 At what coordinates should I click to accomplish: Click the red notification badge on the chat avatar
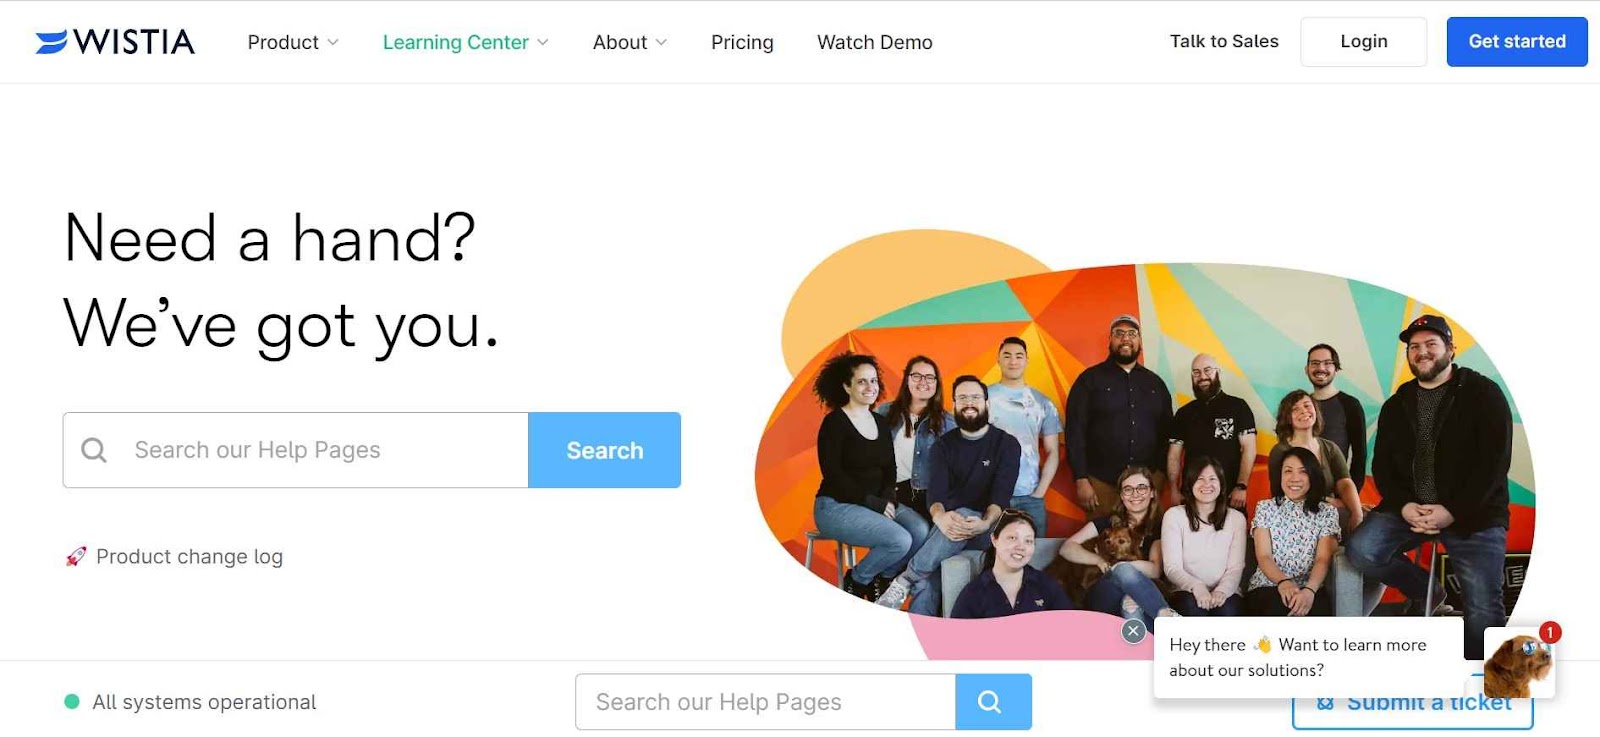coord(1550,632)
